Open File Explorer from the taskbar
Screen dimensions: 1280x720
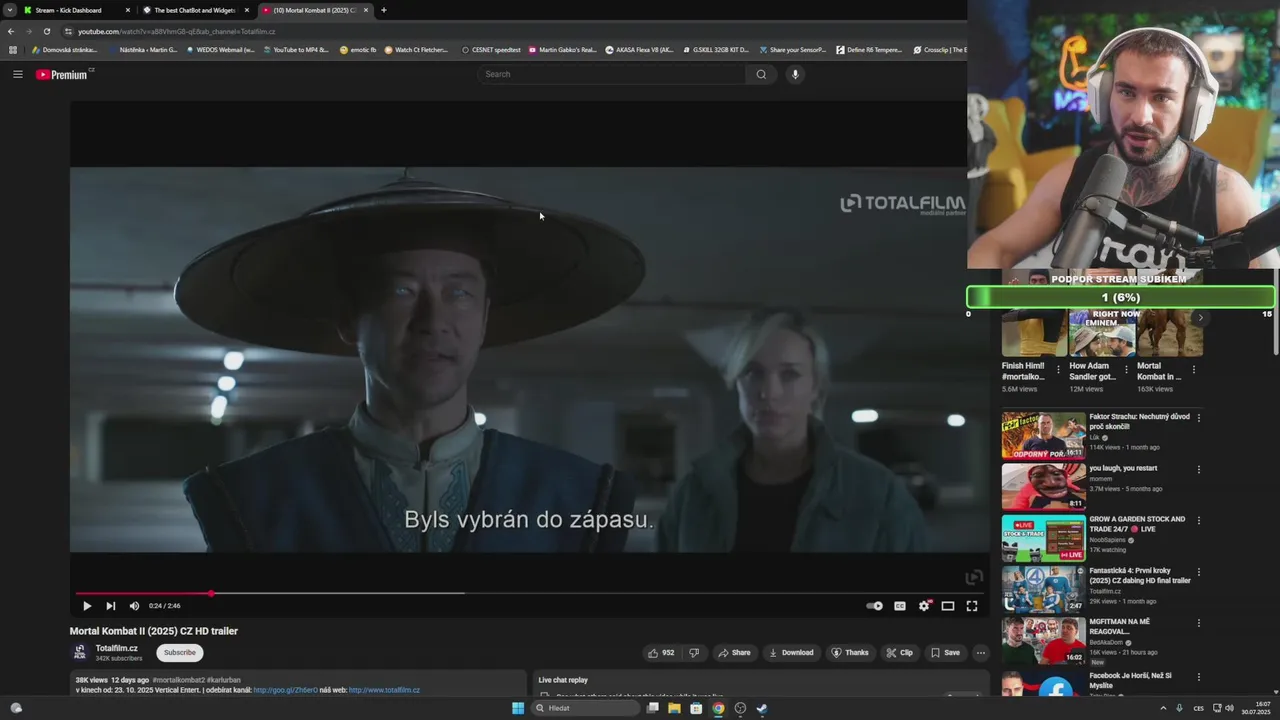tap(674, 708)
